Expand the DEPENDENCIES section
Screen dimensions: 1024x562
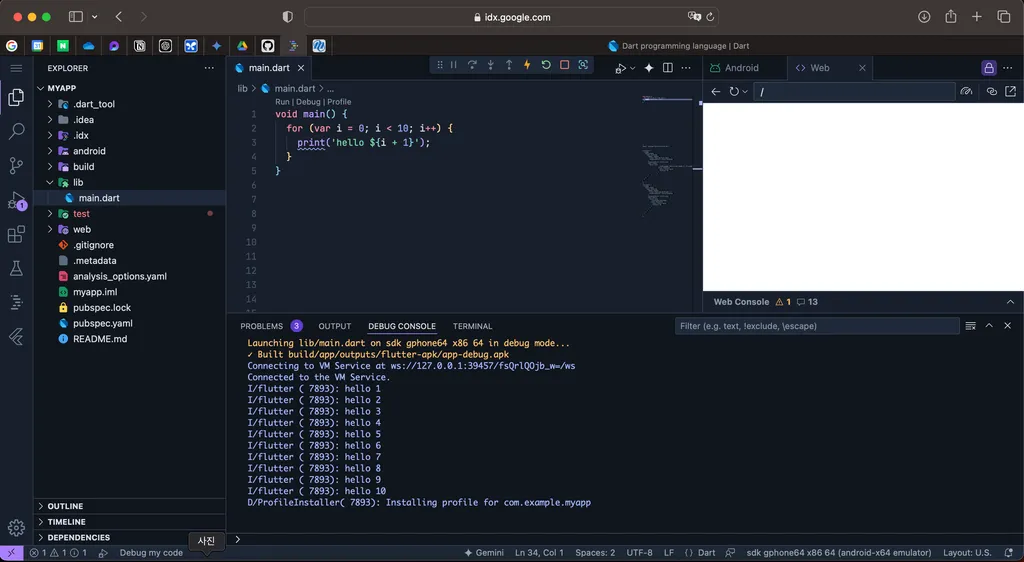[78, 537]
